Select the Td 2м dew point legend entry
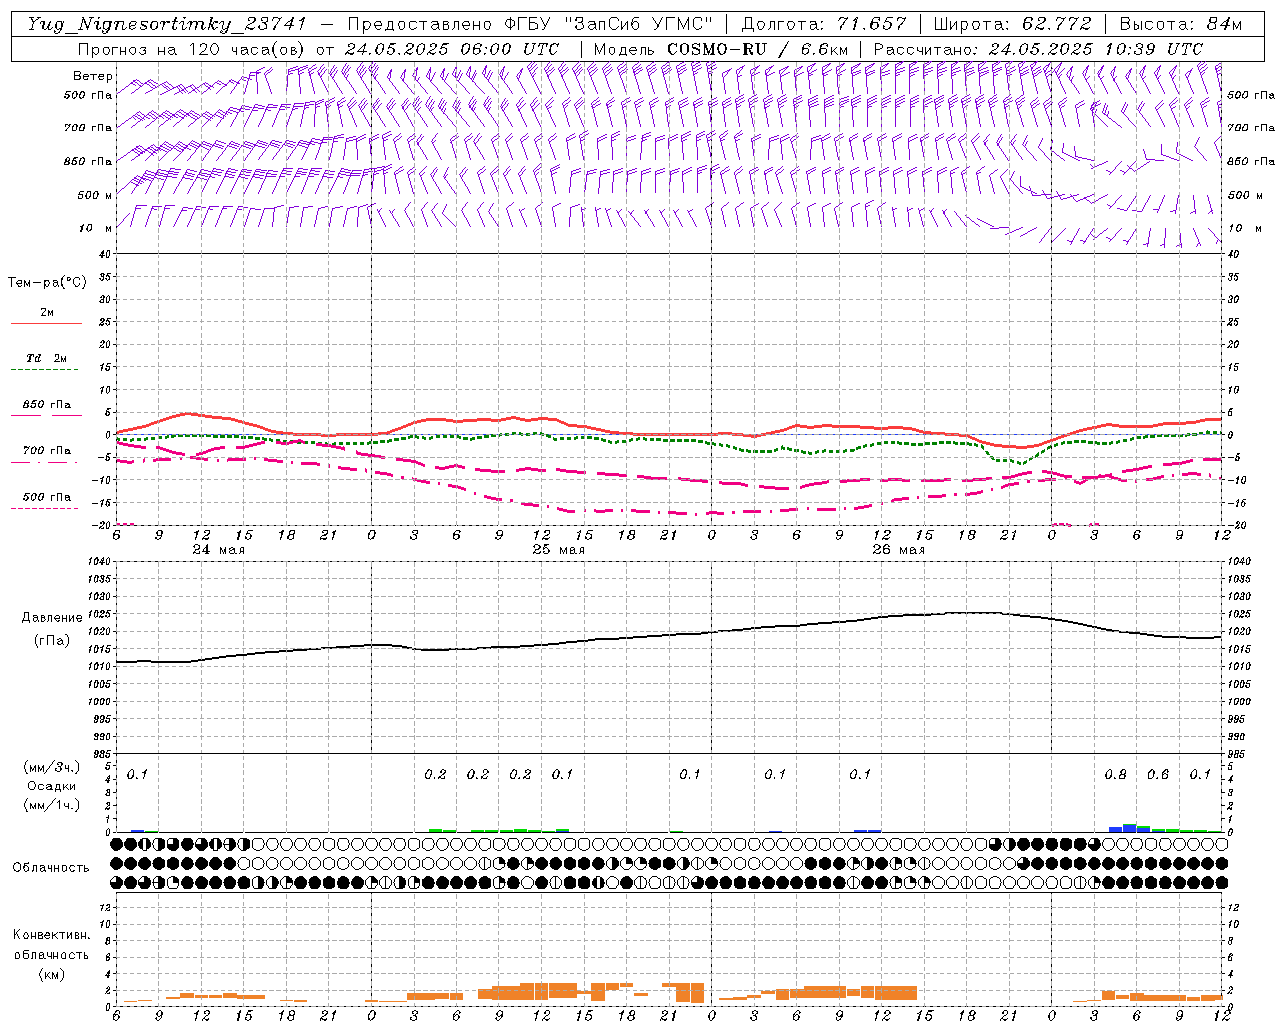 click(x=47, y=358)
